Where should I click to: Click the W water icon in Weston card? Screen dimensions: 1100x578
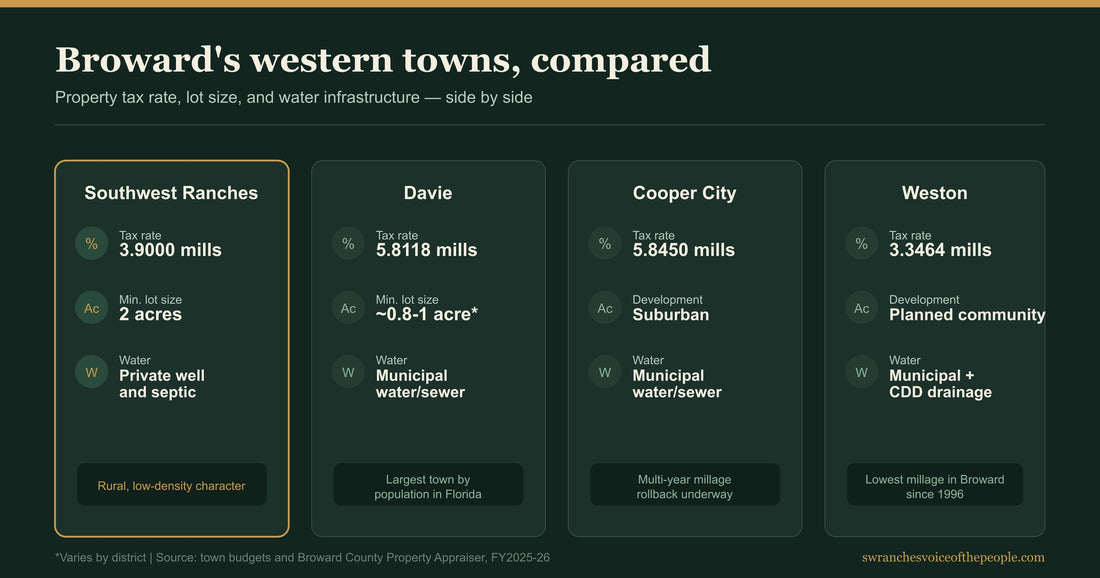point(861,372)
